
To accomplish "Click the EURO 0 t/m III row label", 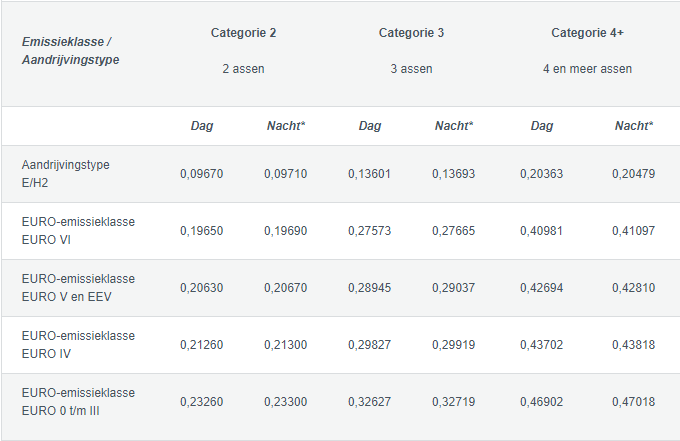I will (x=78, y=402).
